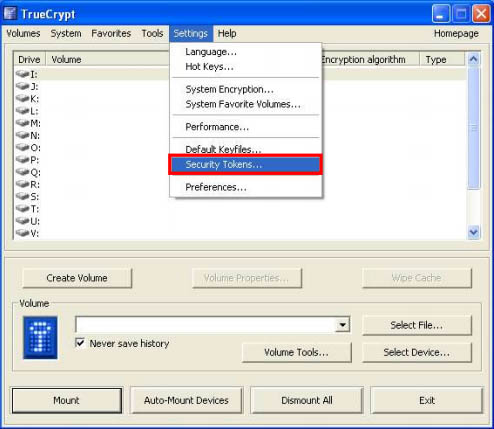This screenshot has width=494, height=429.
Task: Click the Drive column header
Action: click(29, 59)
